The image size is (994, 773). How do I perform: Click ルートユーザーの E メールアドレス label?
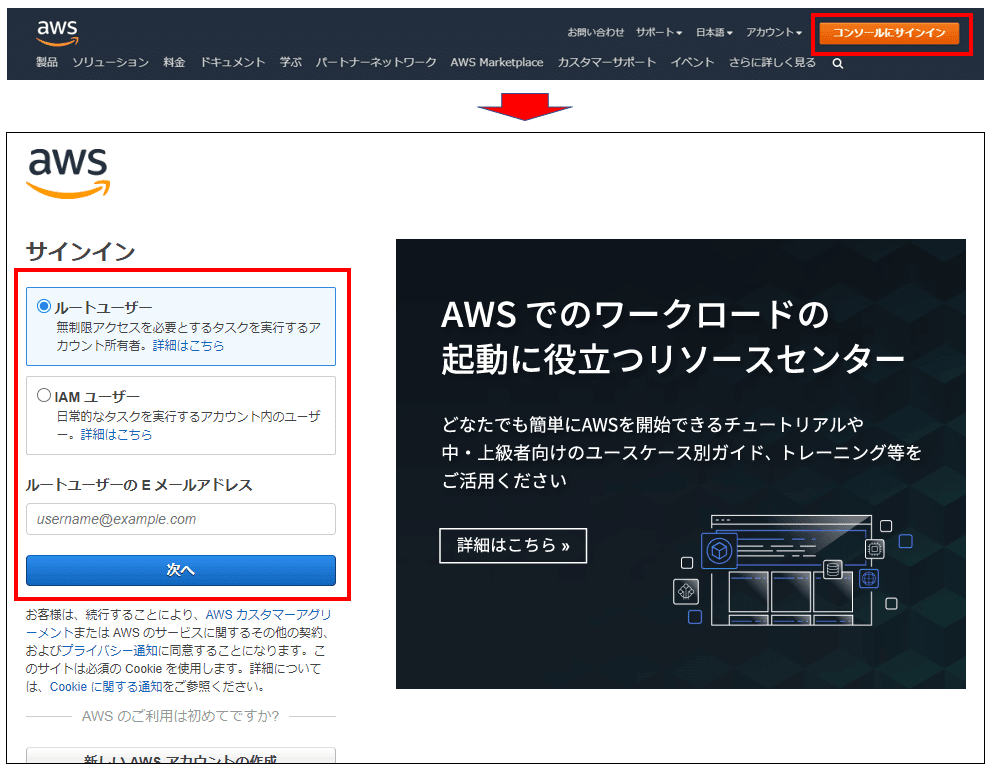[139, 485]
